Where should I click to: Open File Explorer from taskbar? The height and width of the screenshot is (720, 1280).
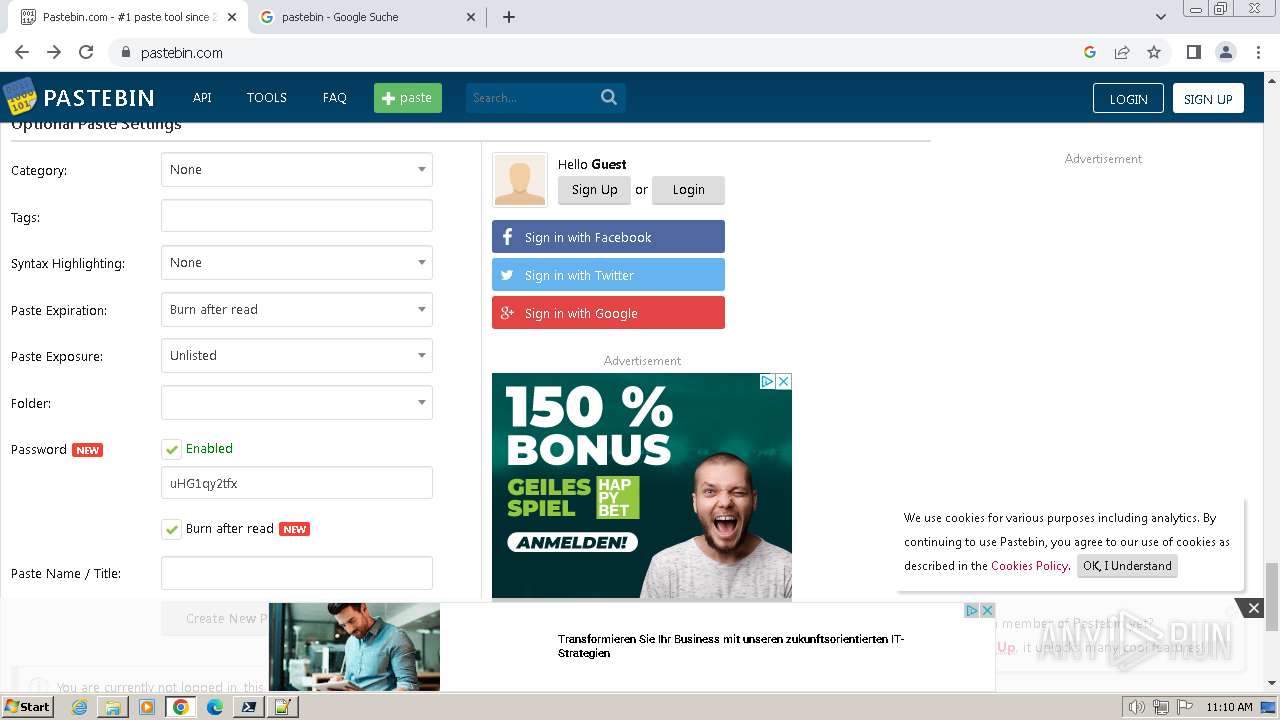point(113,707)
